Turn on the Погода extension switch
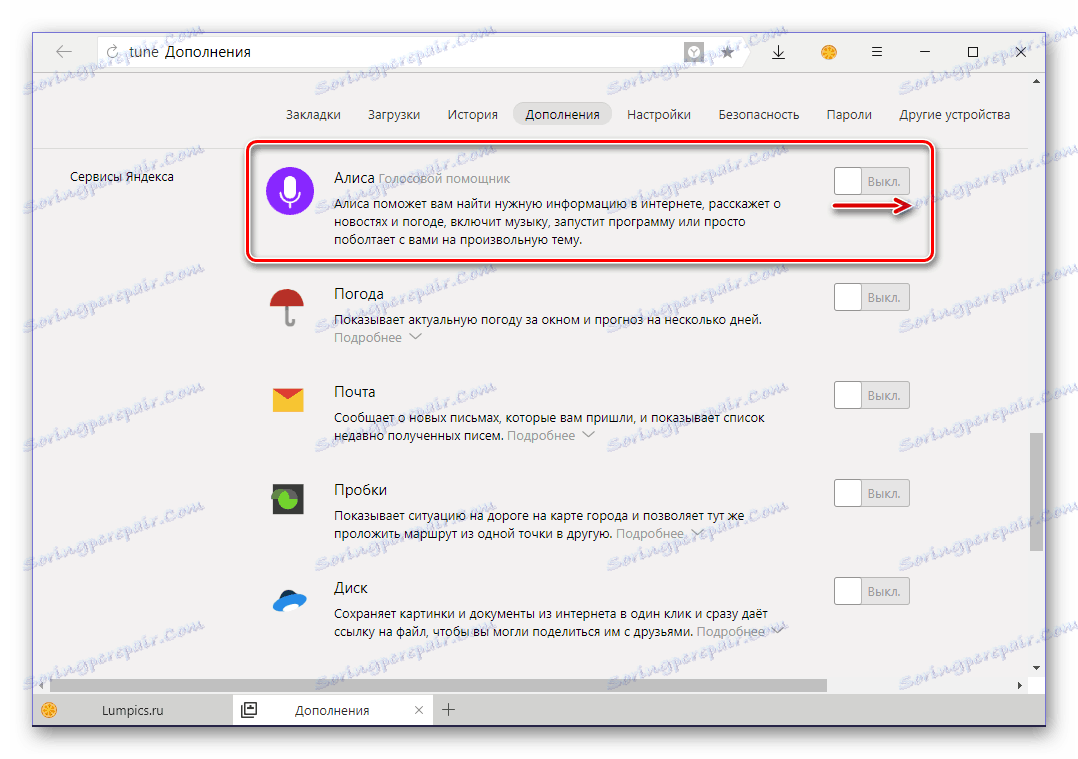This screenshot has height=759, width=1078. 872,298
